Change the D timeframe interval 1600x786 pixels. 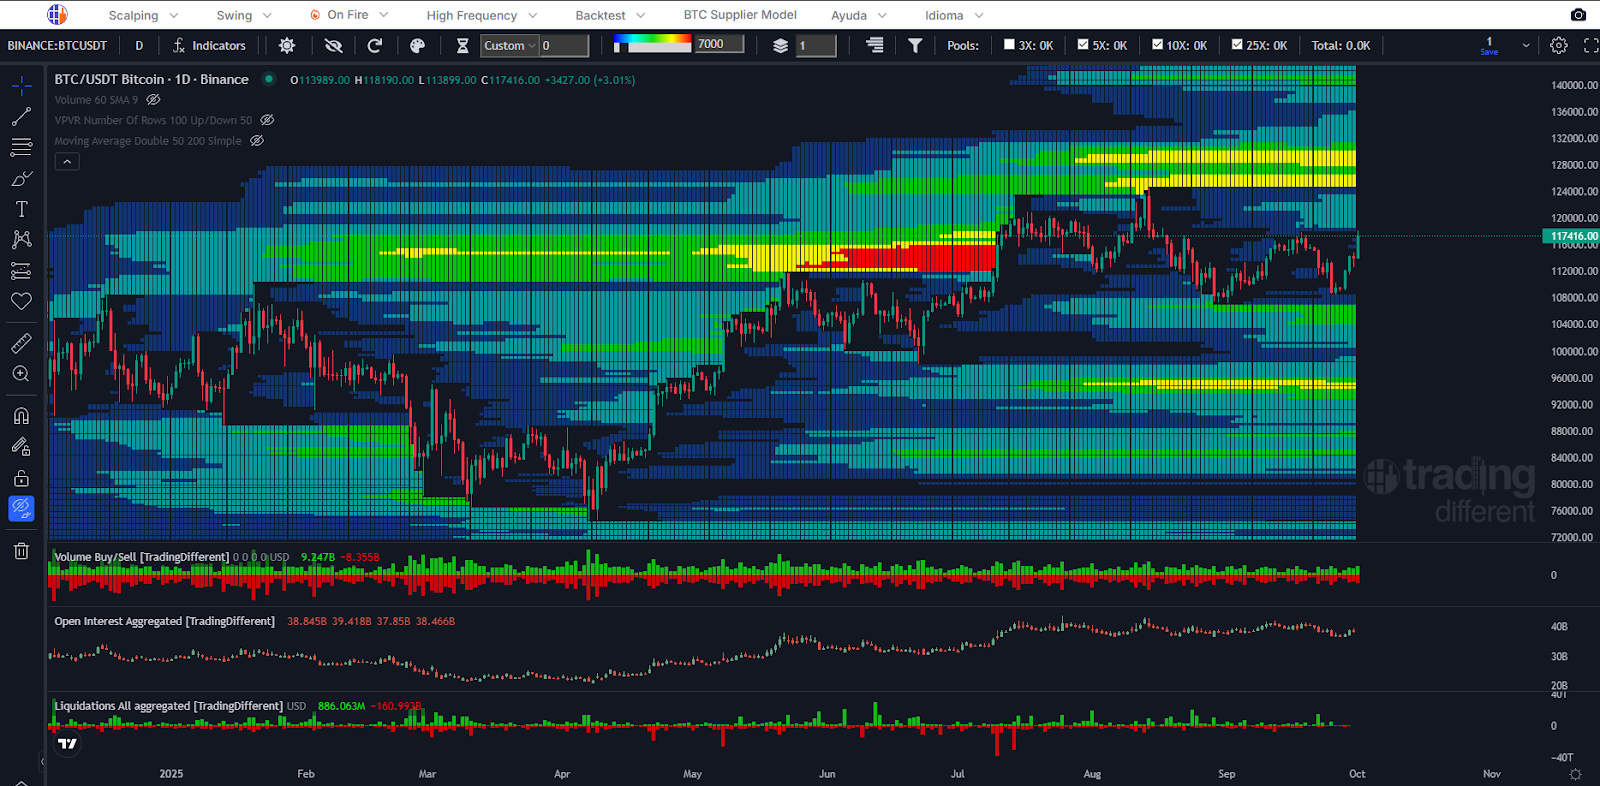(139, 45)
